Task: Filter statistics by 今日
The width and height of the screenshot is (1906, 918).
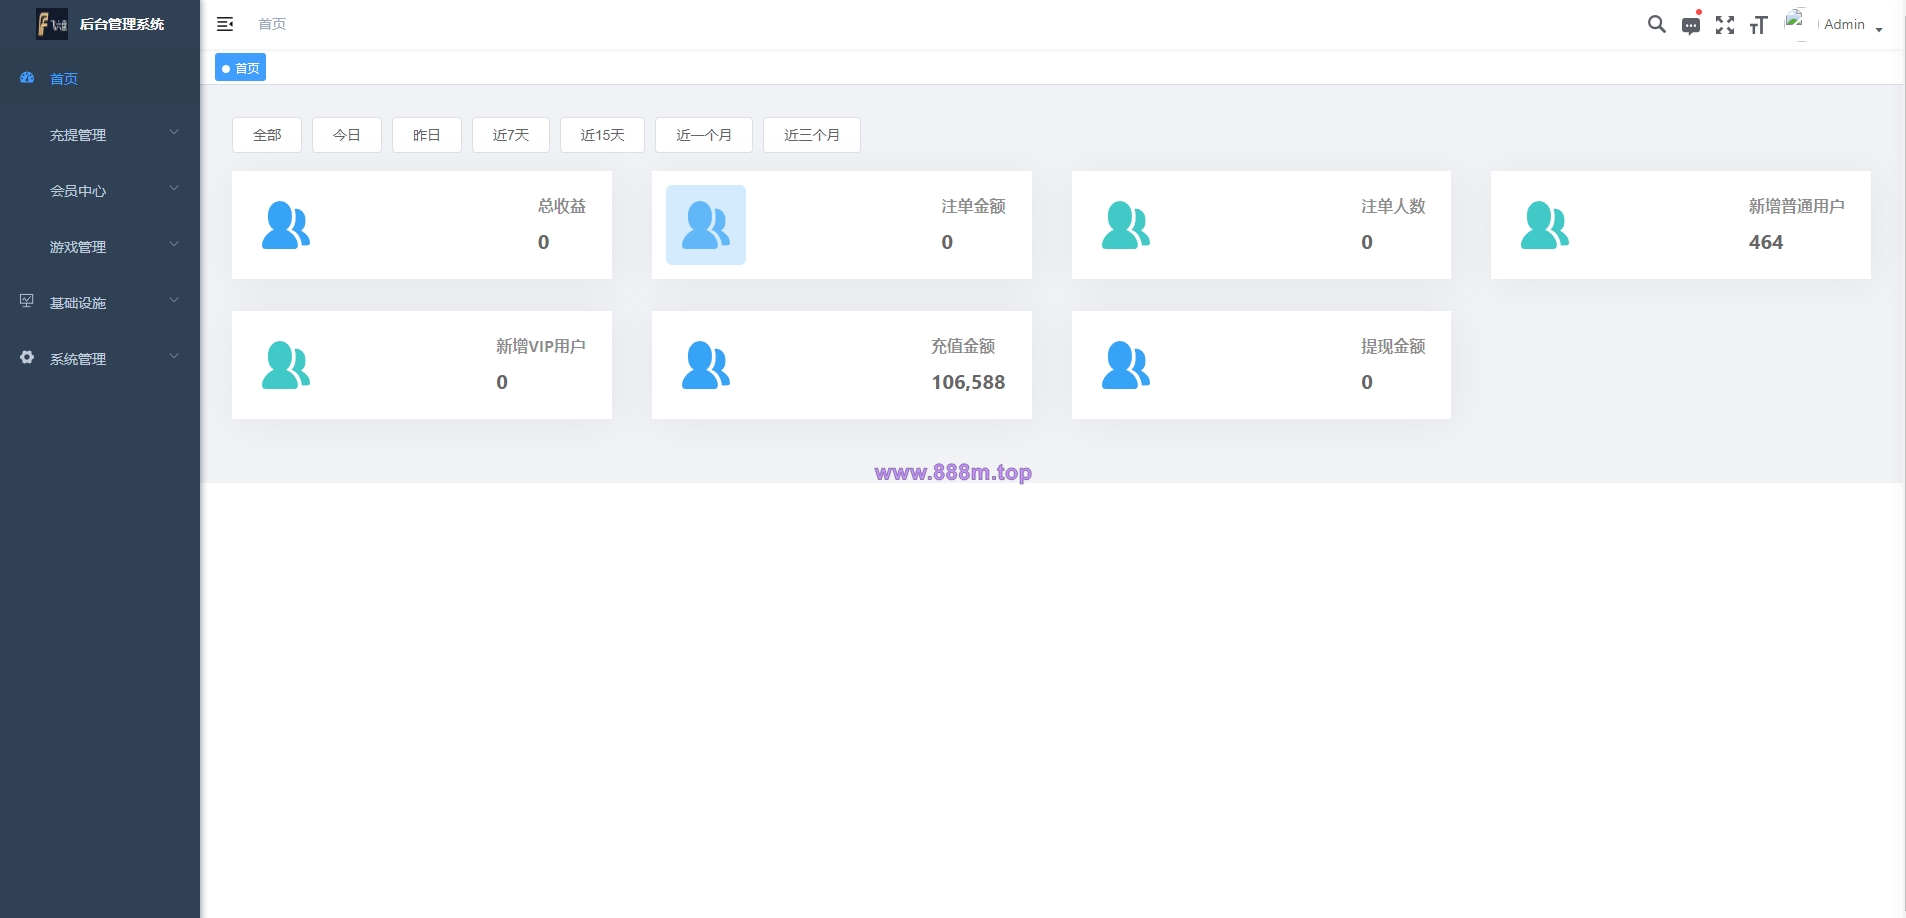Action: [347, 135]
